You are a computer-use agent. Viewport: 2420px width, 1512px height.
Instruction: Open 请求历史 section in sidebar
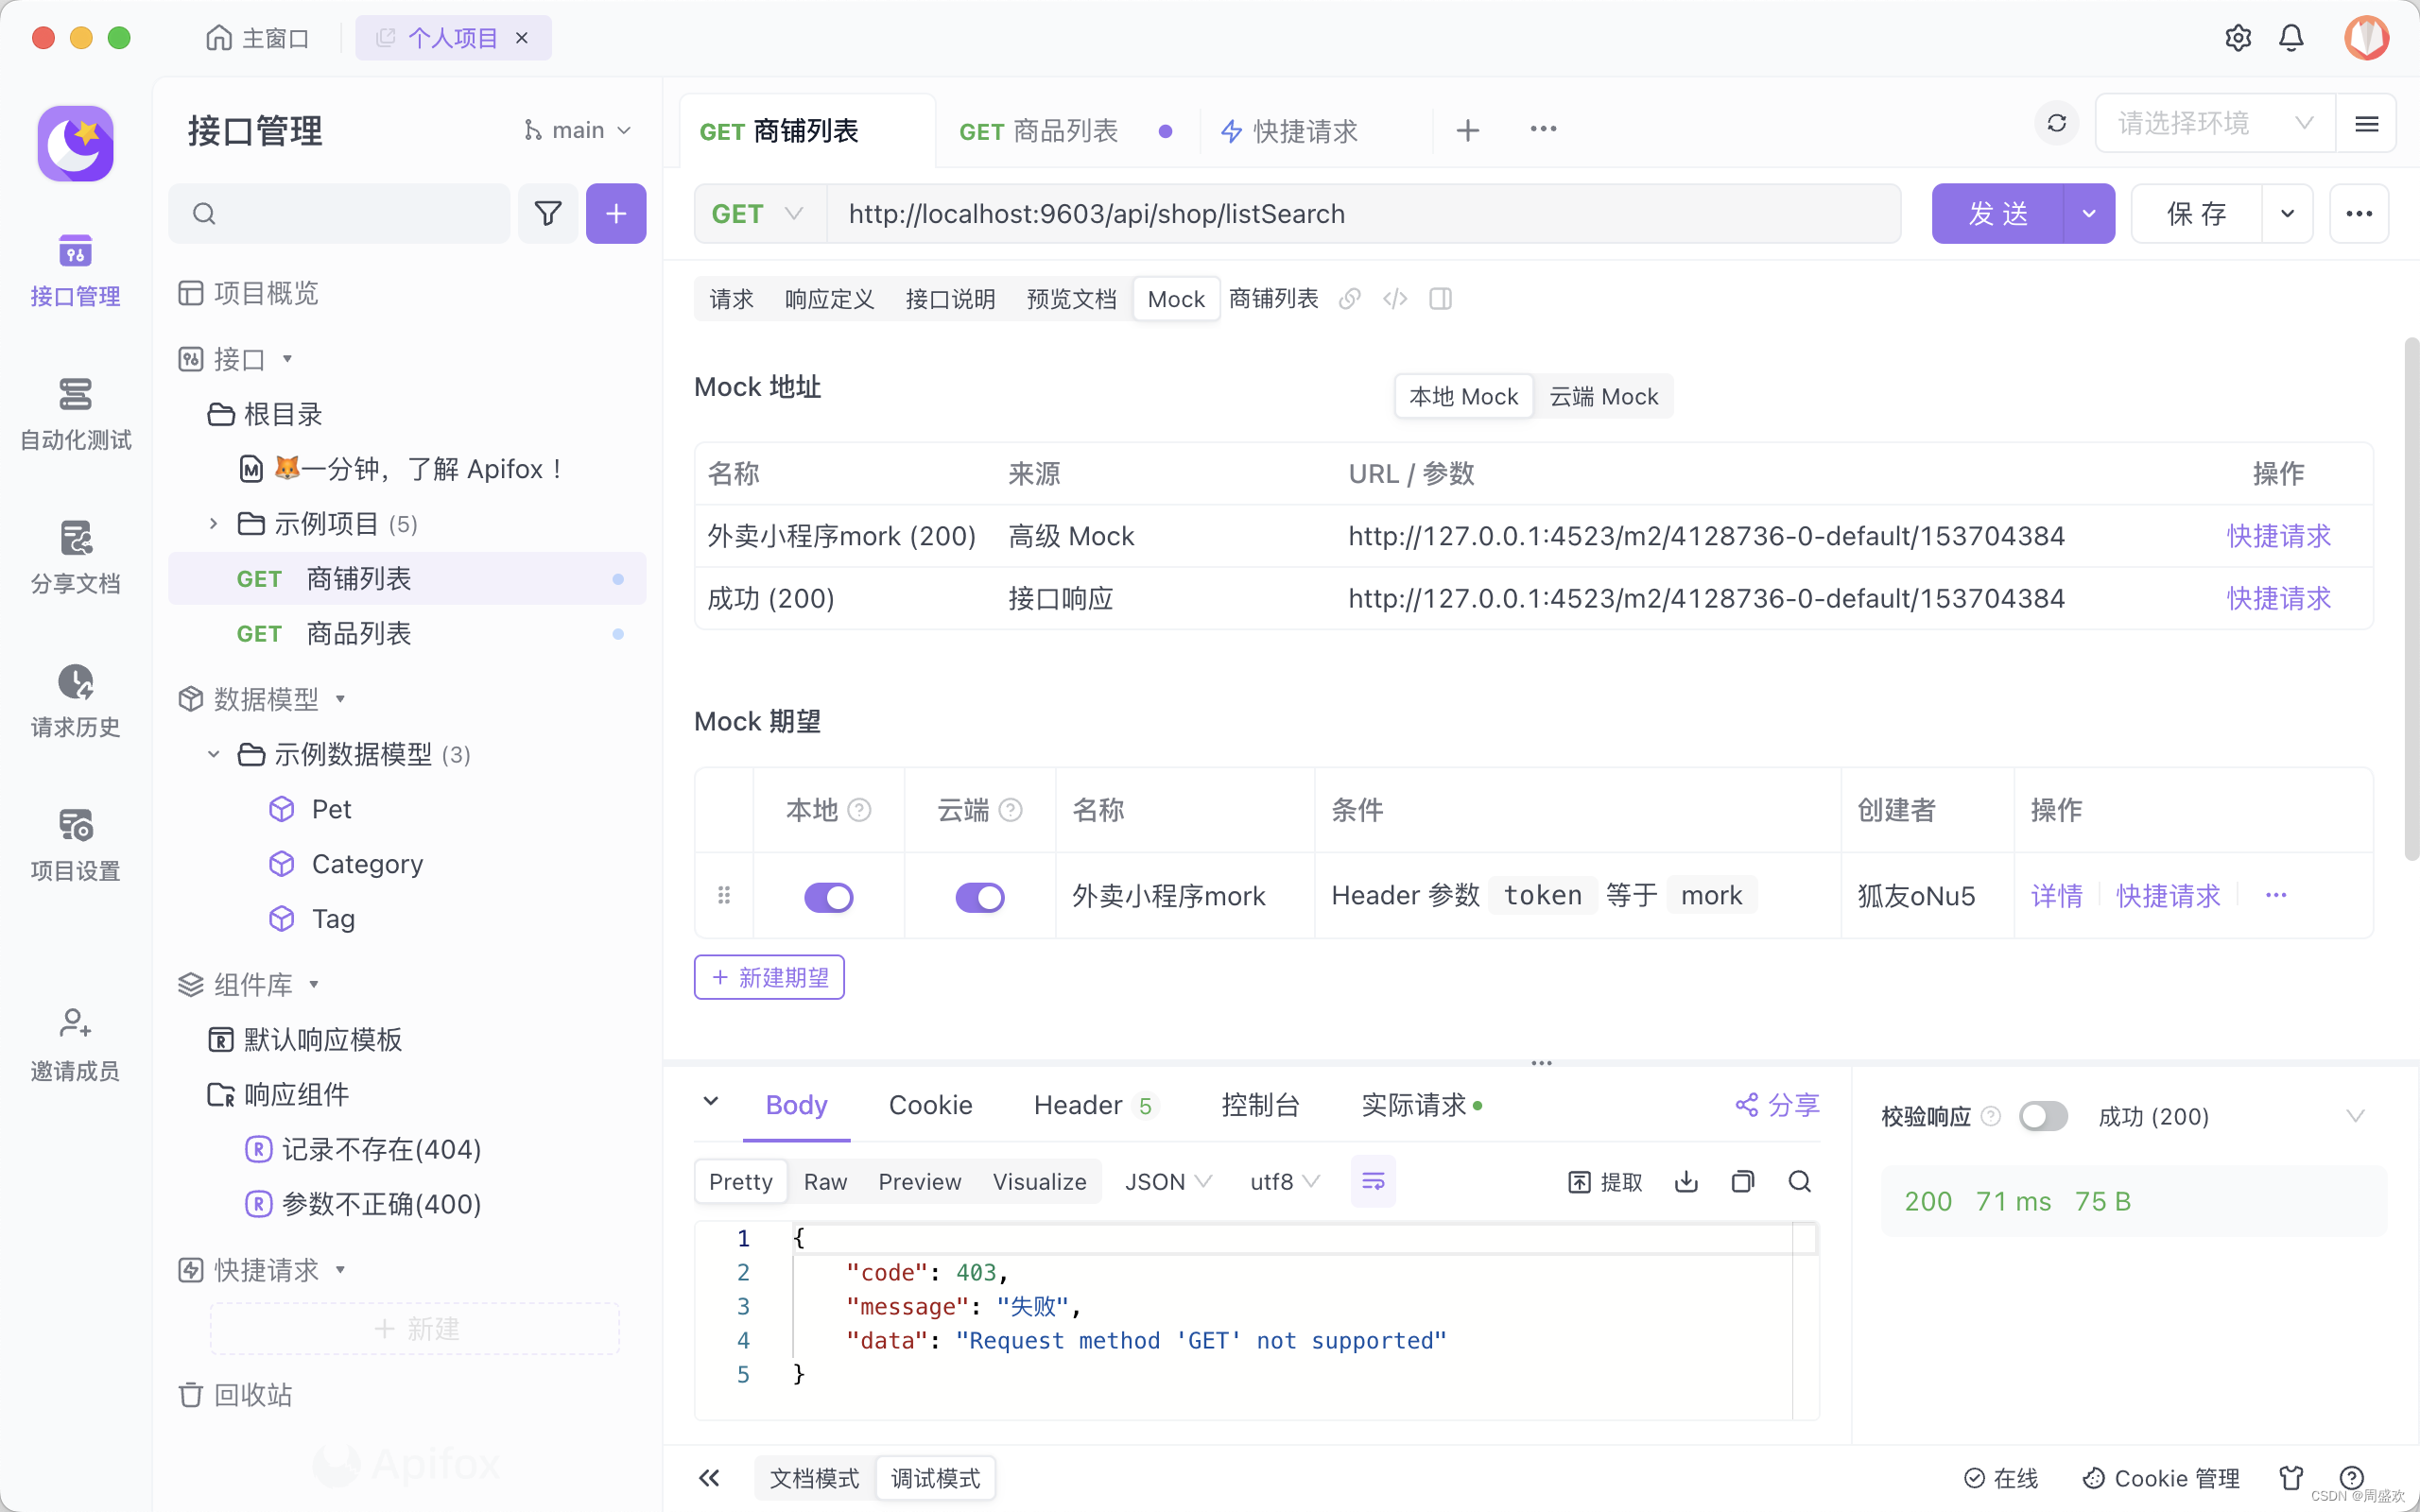pos(75,701)
